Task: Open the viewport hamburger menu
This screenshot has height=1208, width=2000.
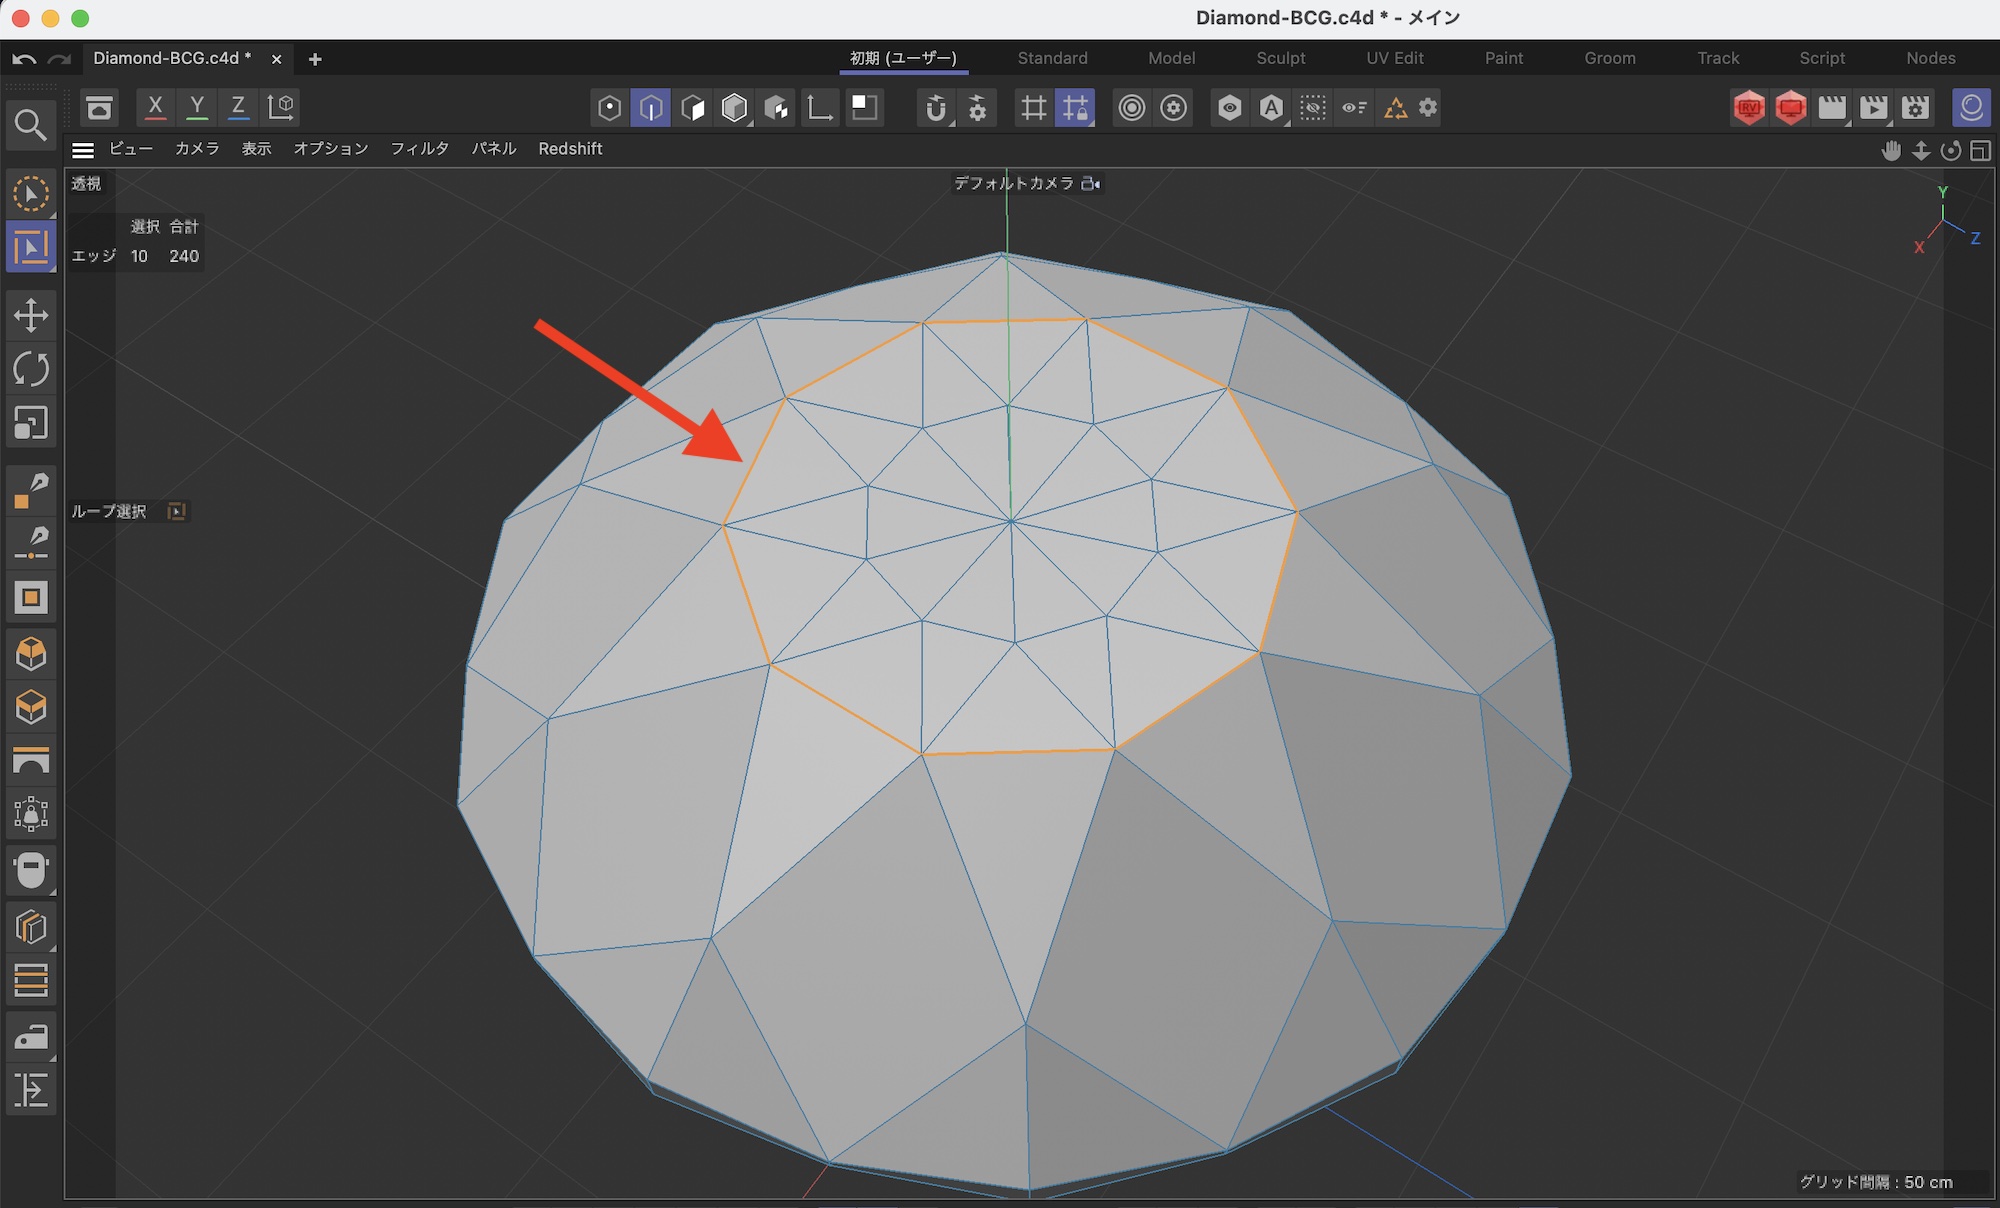Action: coord(83,150)
